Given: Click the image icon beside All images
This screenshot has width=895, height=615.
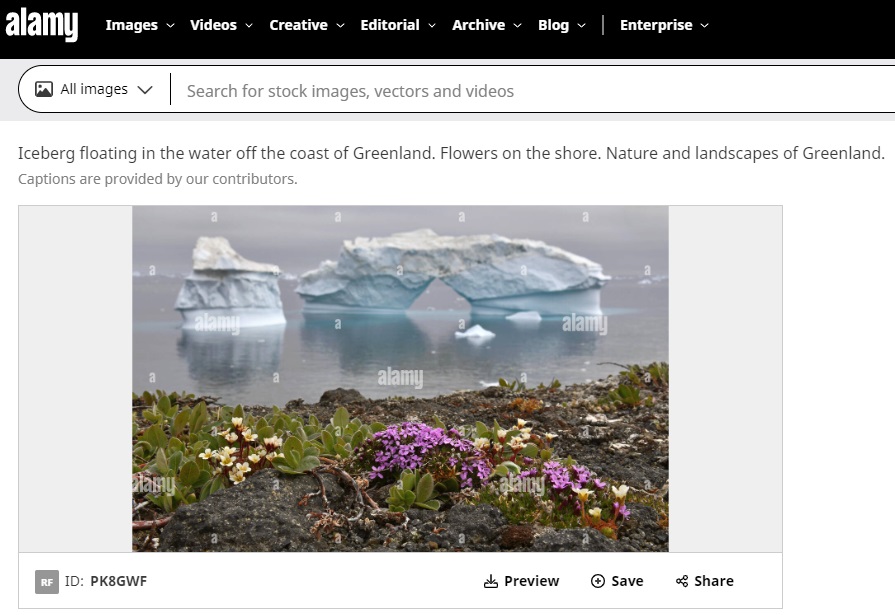Looking at the screenshot, I should click(x=44, y=89).
